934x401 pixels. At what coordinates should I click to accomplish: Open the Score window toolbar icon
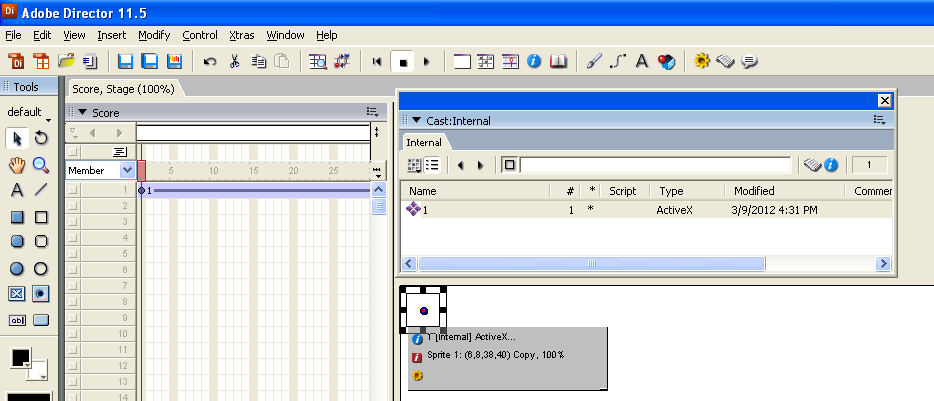coord(510,61)
